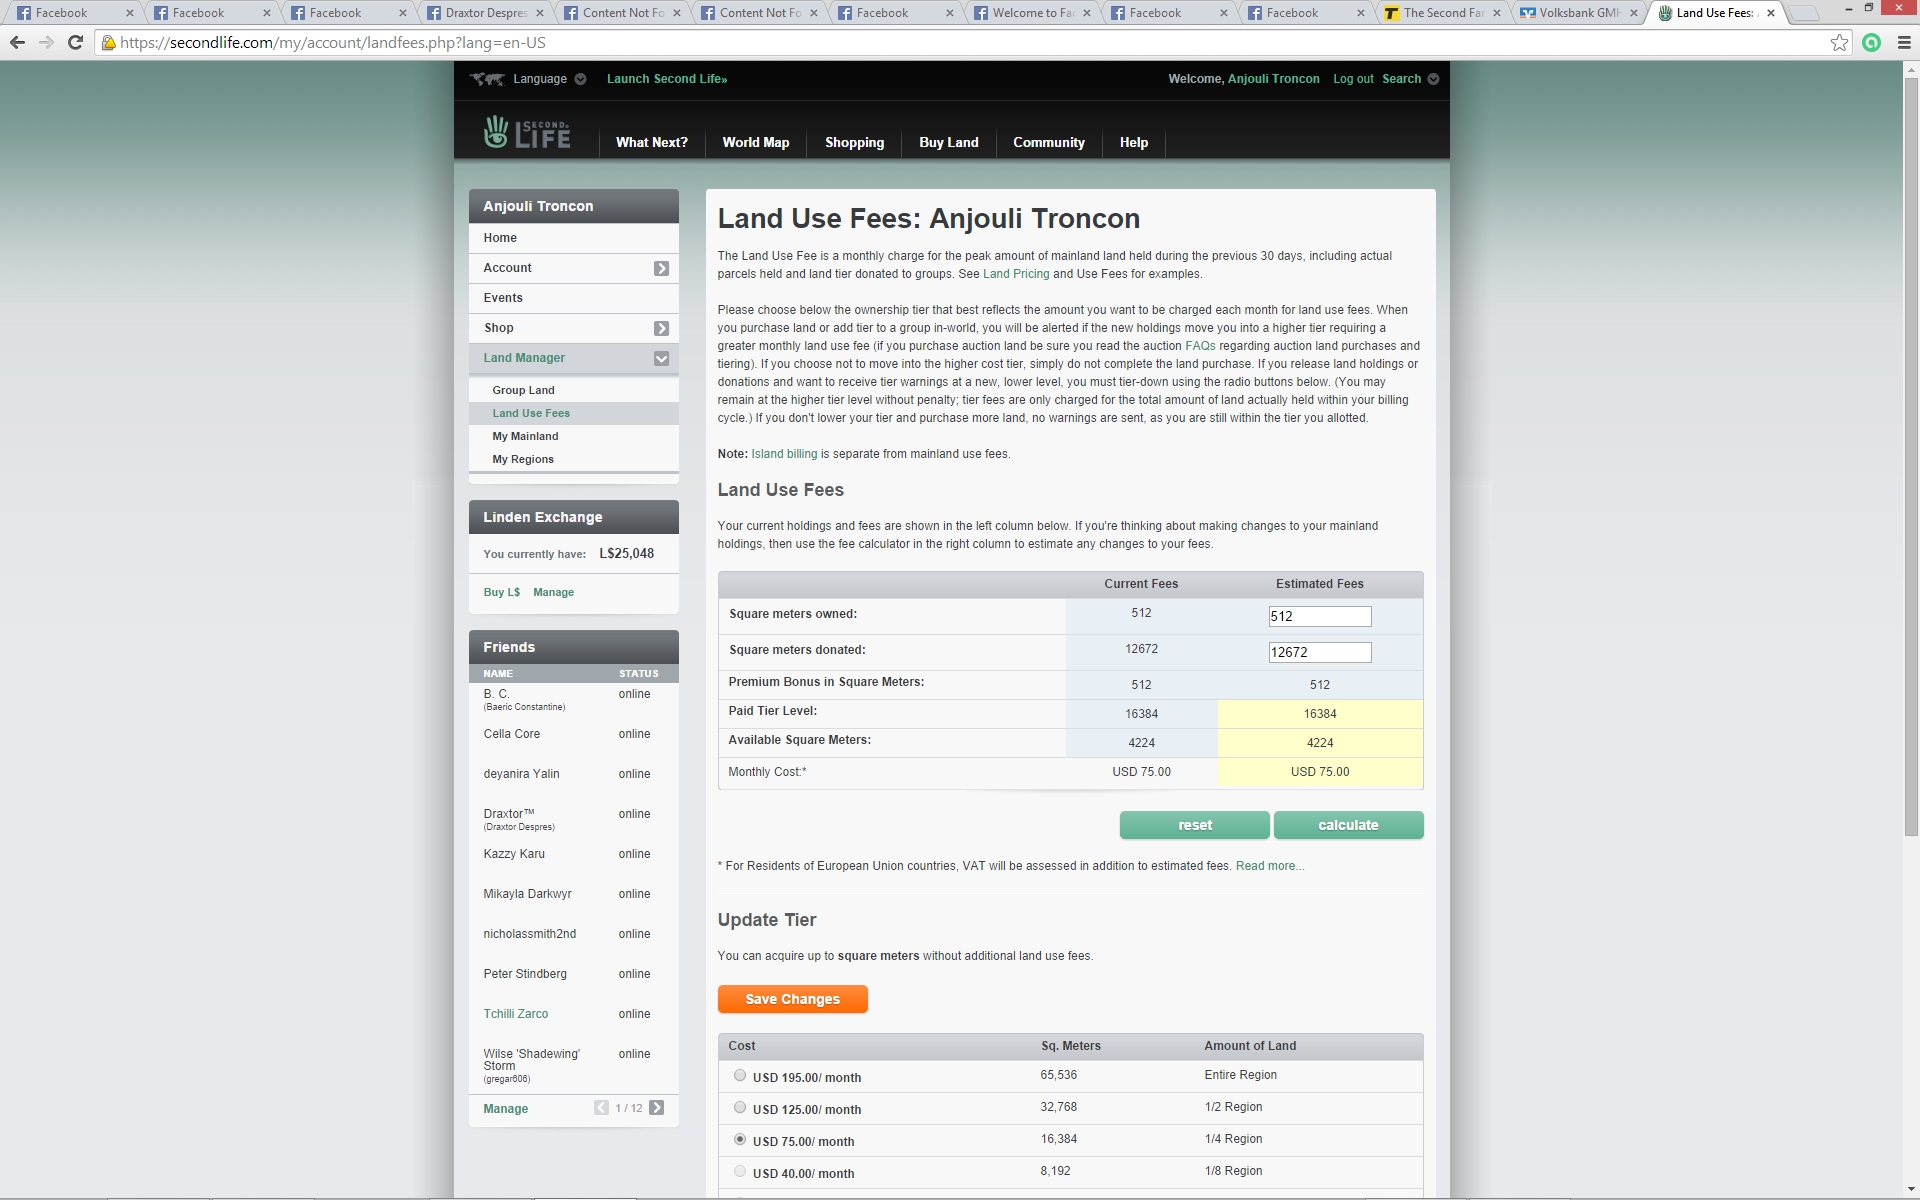Open Buy Land navigation item

pyautogui.click(x=949, y=142)
